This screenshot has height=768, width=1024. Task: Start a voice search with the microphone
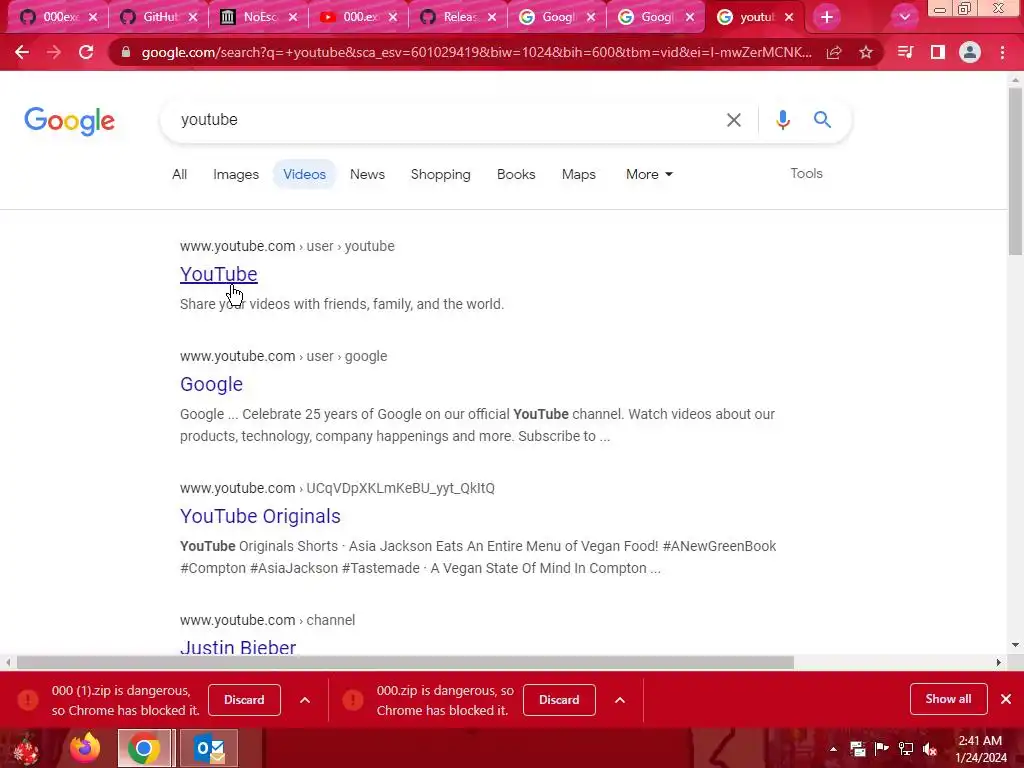(x=782, y=120)
